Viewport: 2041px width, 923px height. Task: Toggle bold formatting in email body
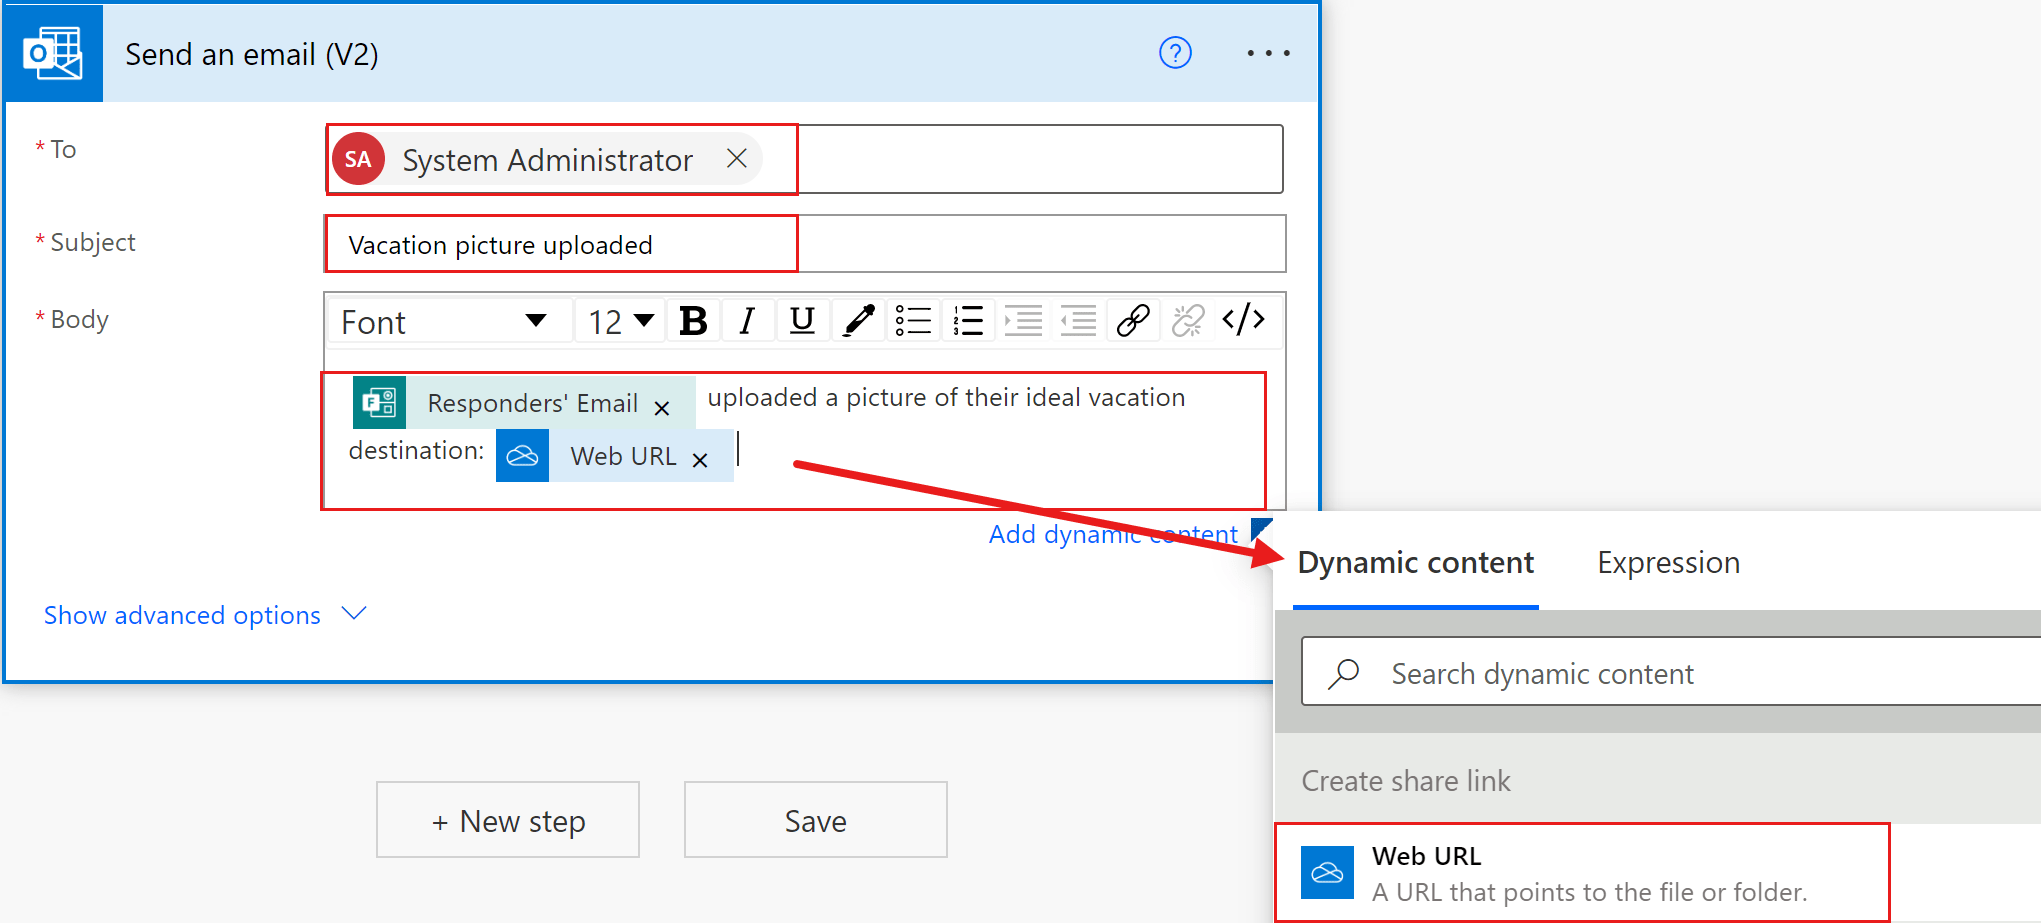[693, 320]
